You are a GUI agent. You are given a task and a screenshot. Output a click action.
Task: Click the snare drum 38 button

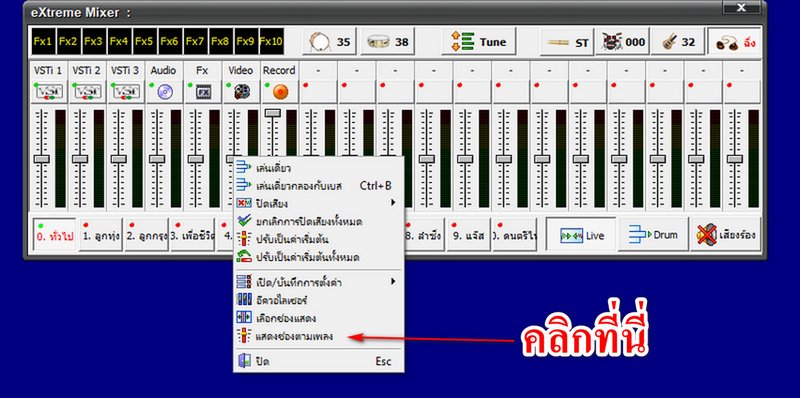(388, 42)
